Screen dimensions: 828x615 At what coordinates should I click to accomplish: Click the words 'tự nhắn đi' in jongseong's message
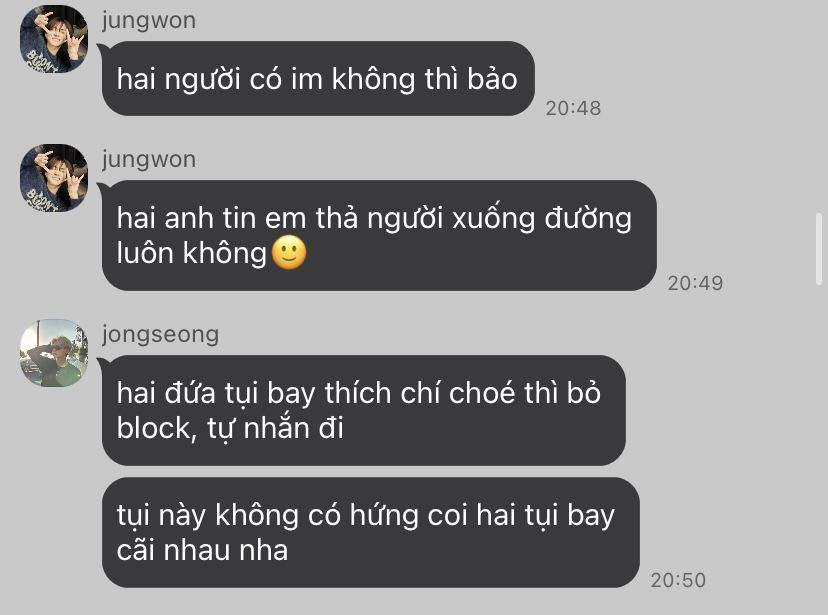coord(275,428)
